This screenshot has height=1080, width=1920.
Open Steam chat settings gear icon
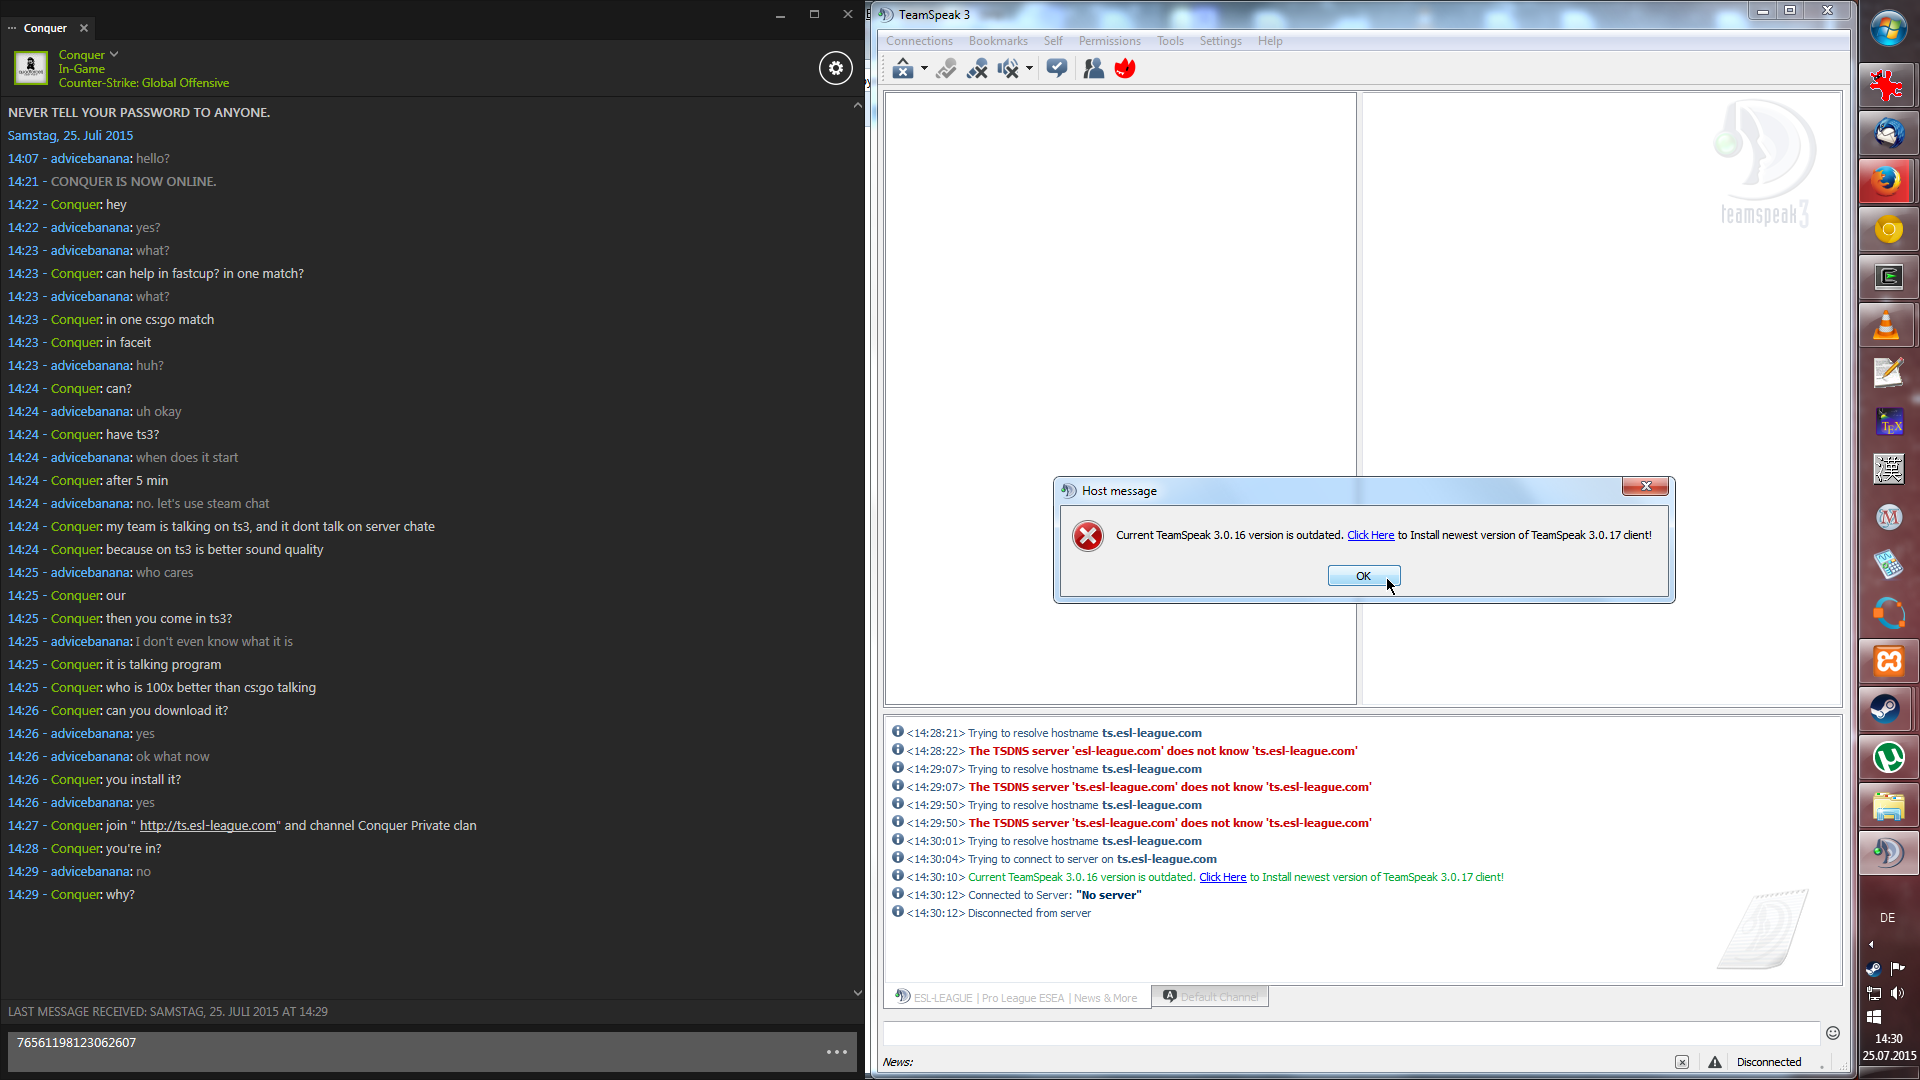[836, 68]
